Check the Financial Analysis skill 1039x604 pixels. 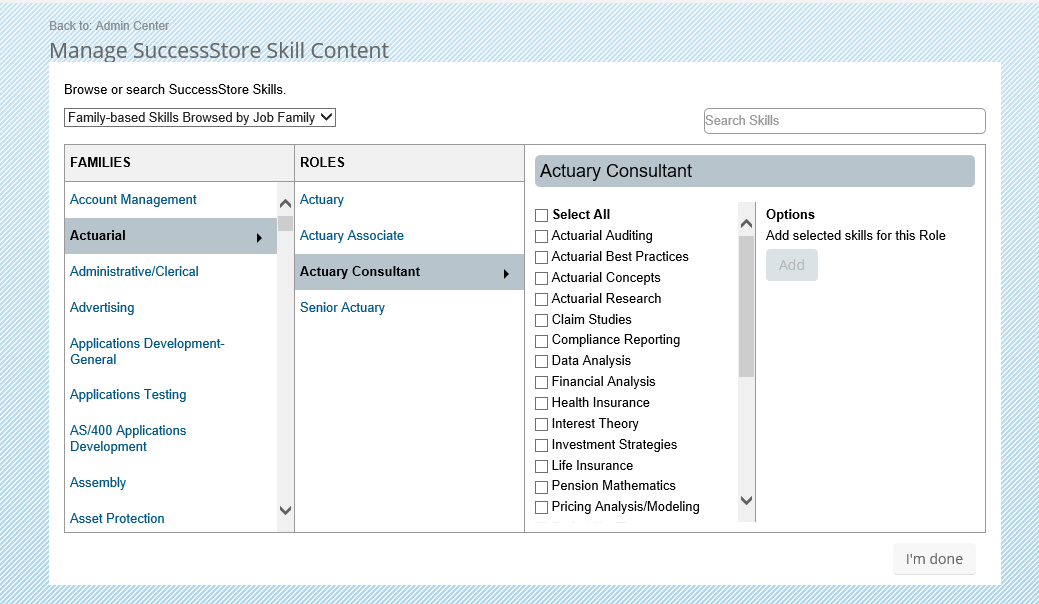(541, 382)
